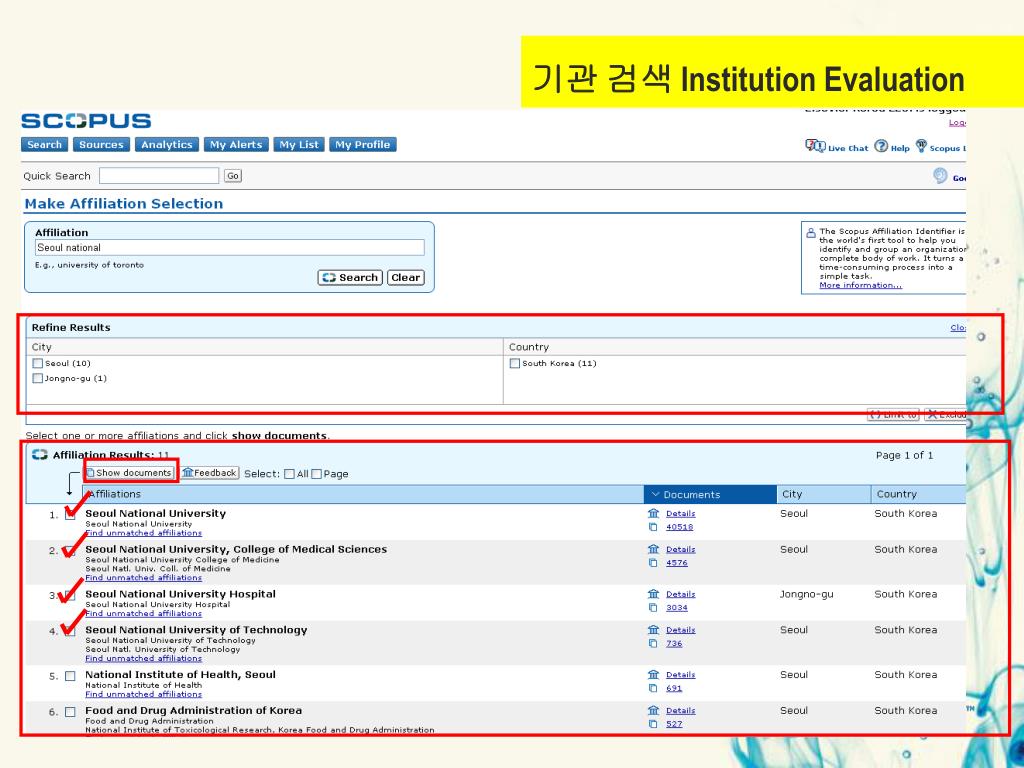Sort by the City column header
This screenshot has width=1024, height=768.
click(x=823, y=494)
